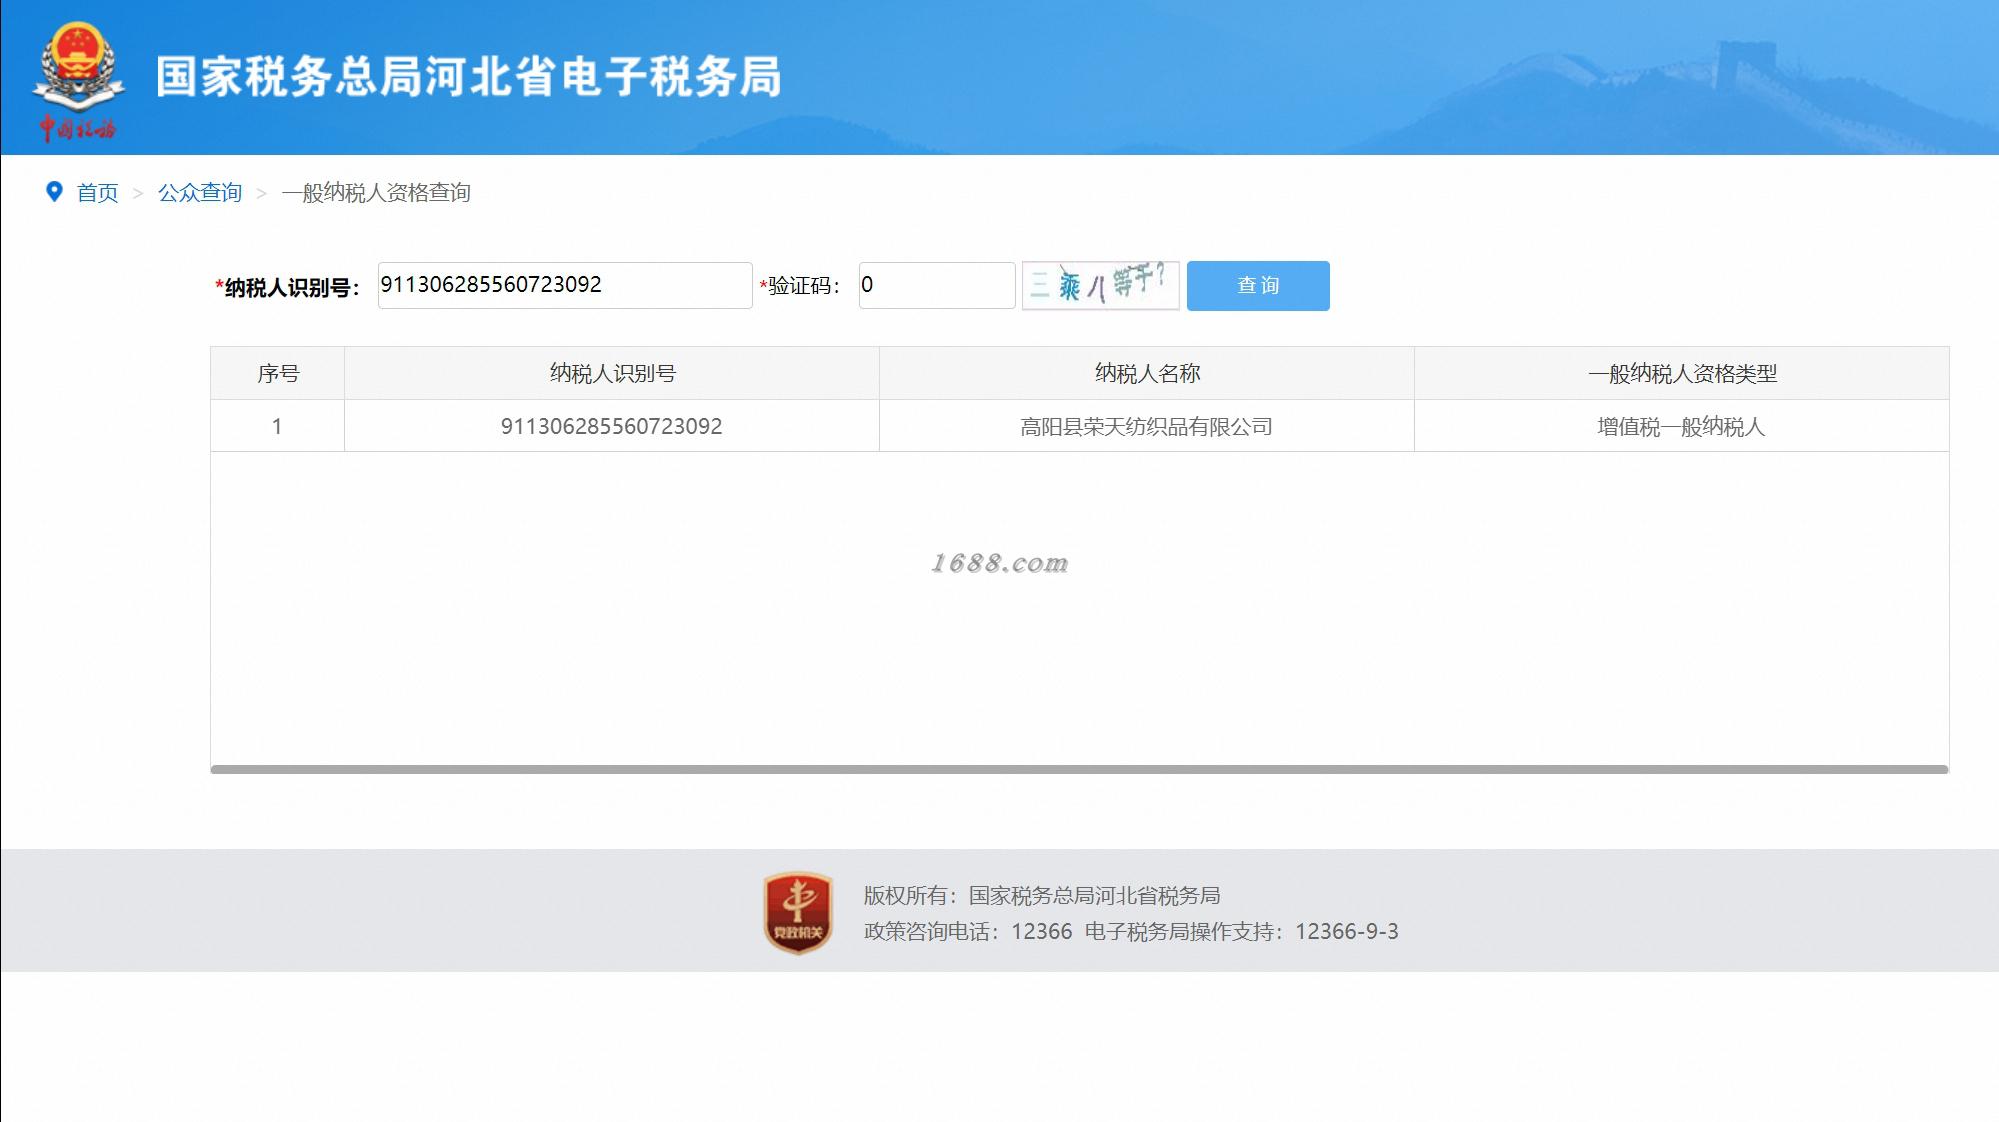Screen dimensions: 1999x1122
Task: Click the red party-building badge icon
Action: pyautogui.click(x=797, y=912)
